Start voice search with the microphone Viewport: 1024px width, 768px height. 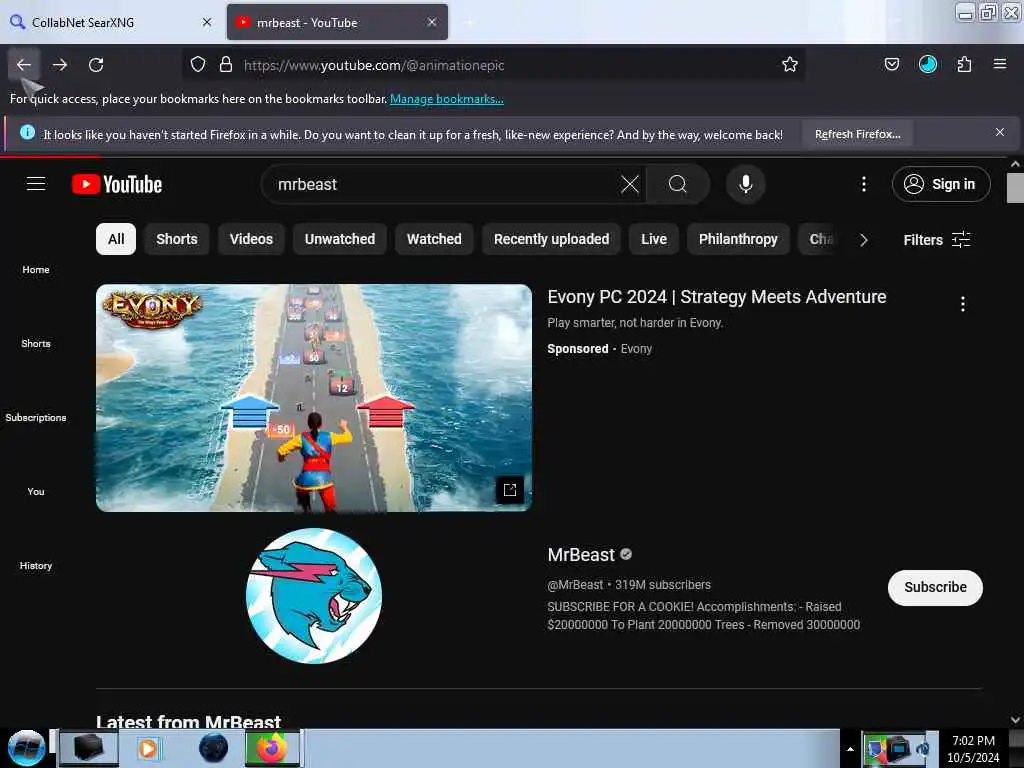(745, 184)
